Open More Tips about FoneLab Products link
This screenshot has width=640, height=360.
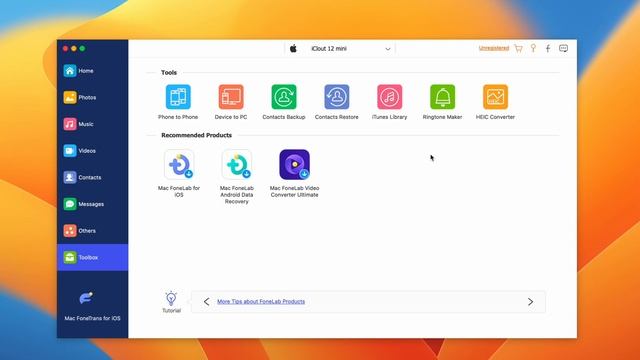pos(261,302)
